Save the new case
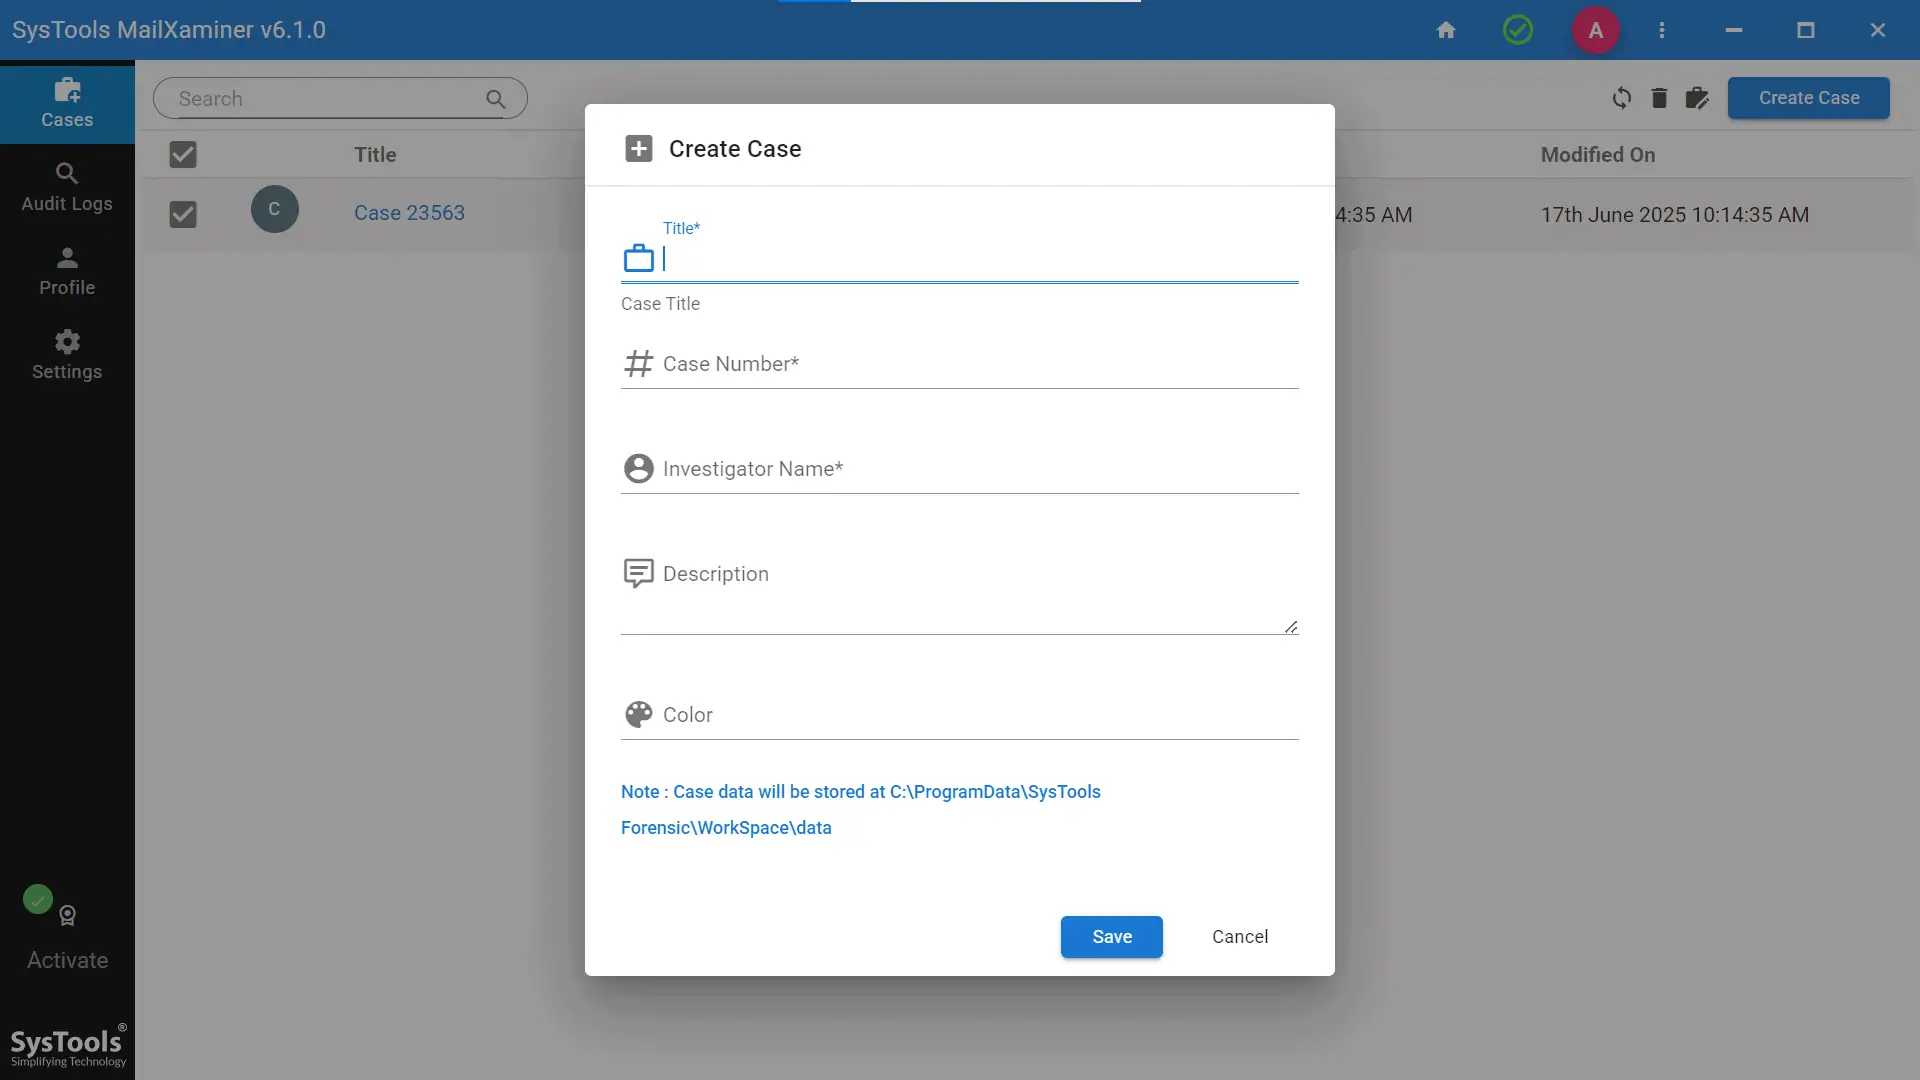 point(1112,937)
